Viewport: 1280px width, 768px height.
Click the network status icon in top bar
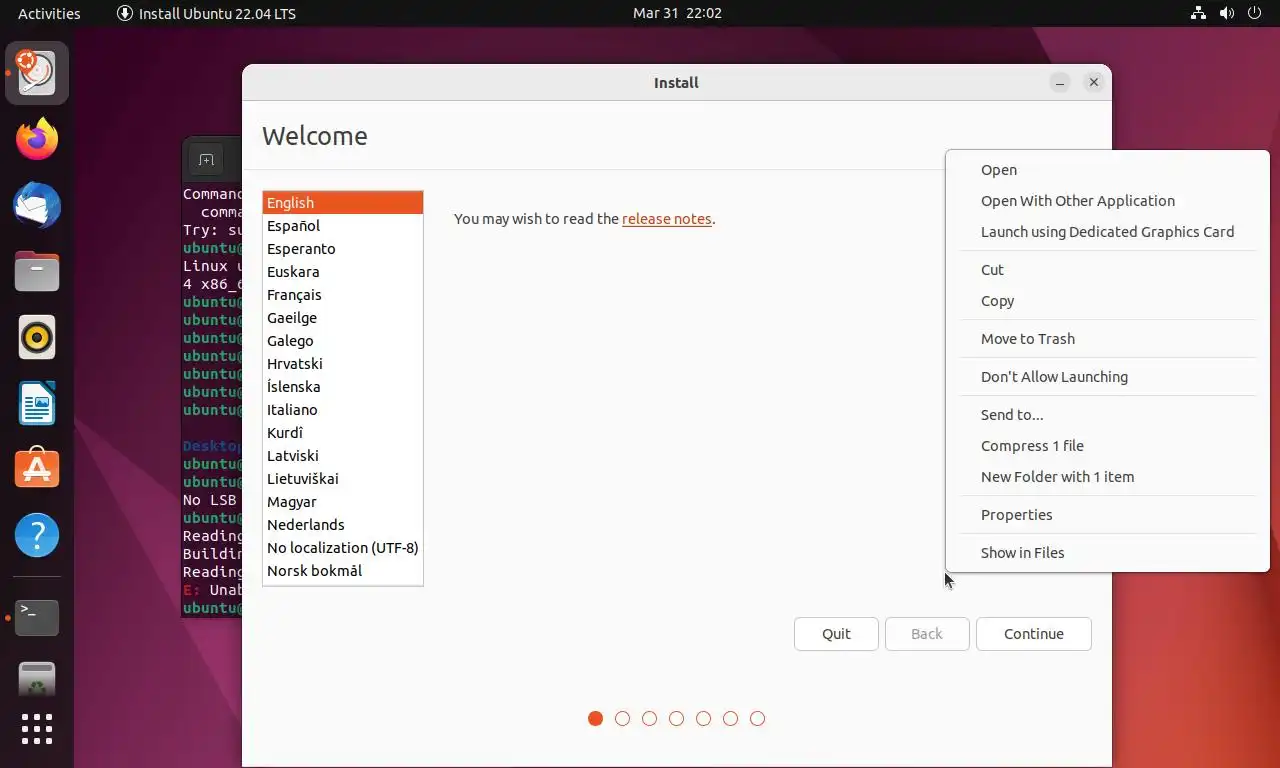coord(1198,13)
